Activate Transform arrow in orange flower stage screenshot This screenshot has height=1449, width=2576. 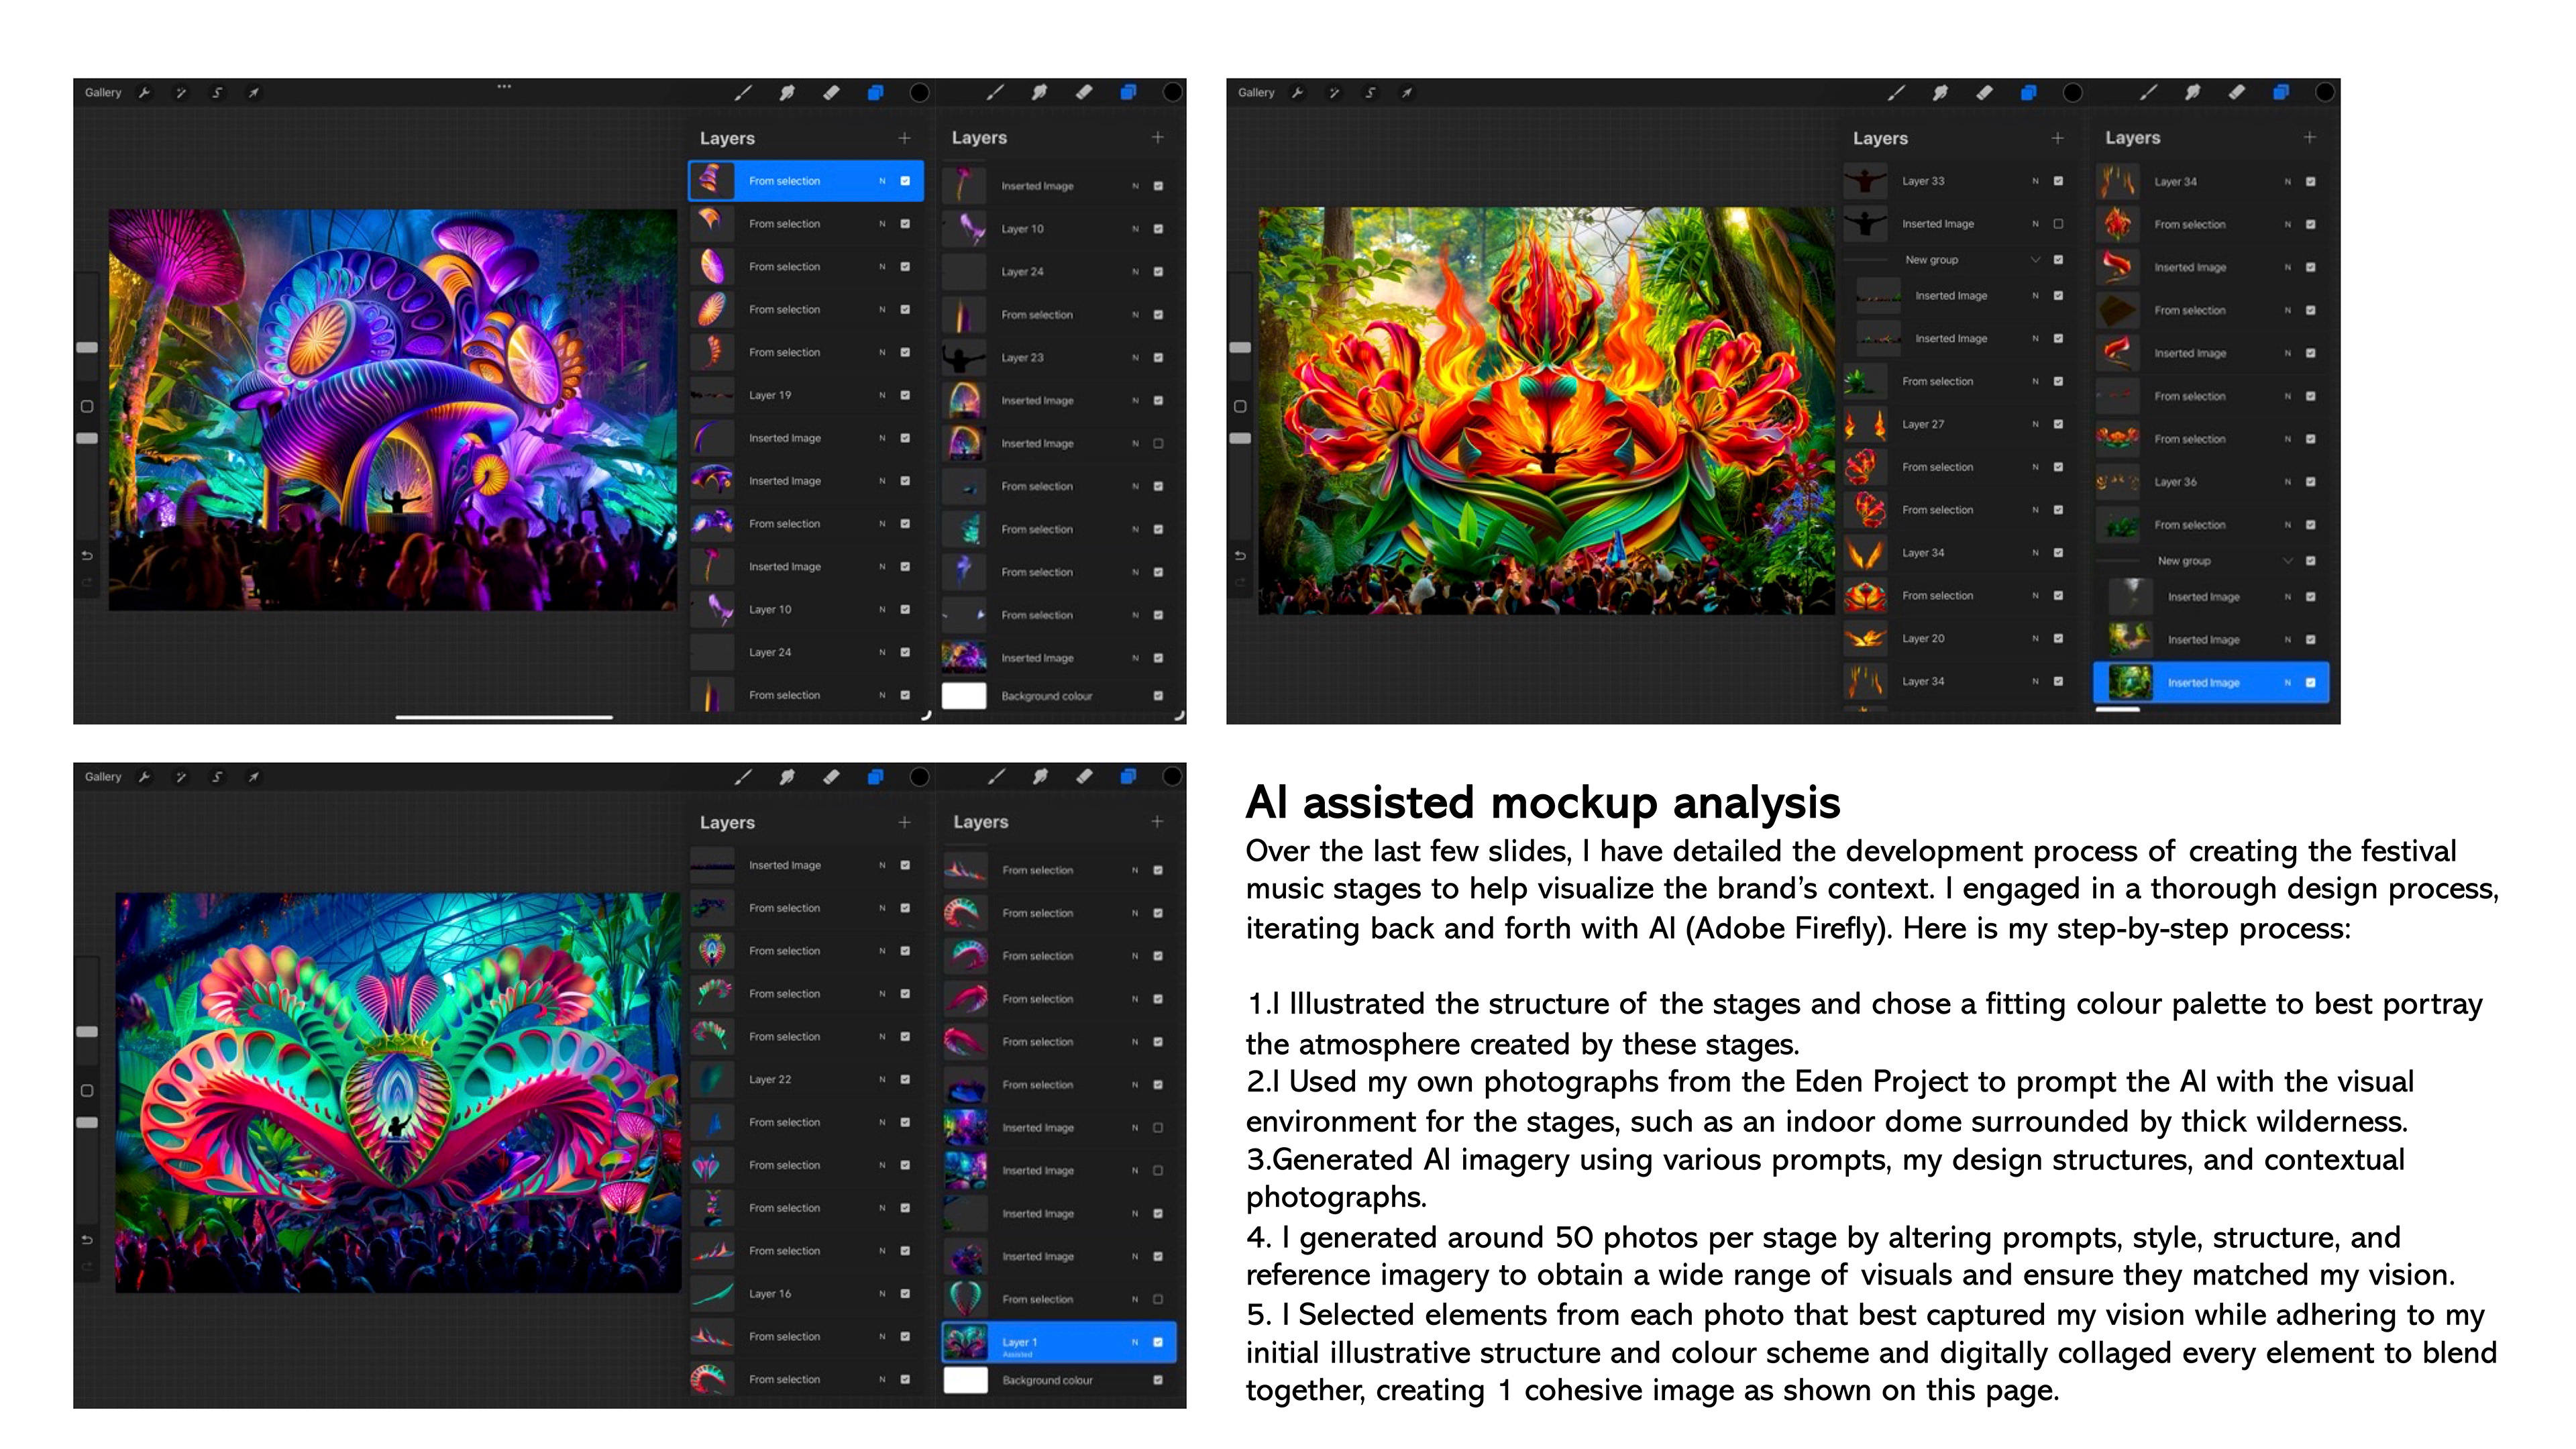coord(1407,92)
